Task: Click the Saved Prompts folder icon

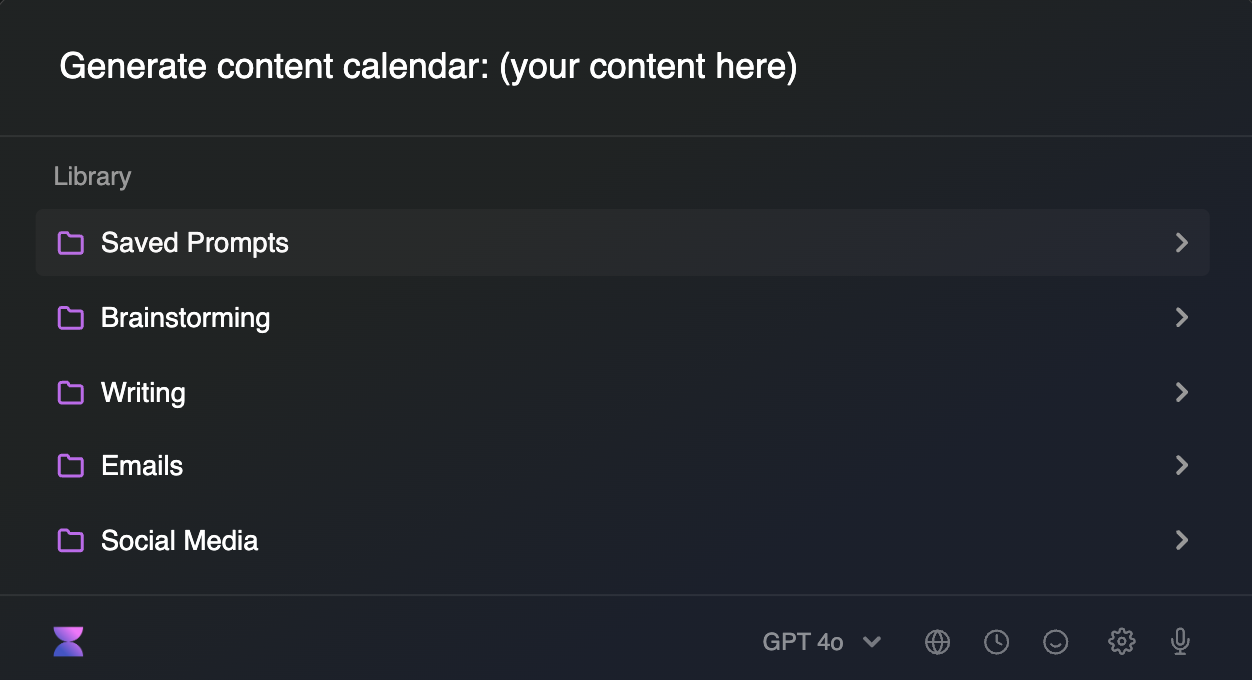Action: point(70,243)
